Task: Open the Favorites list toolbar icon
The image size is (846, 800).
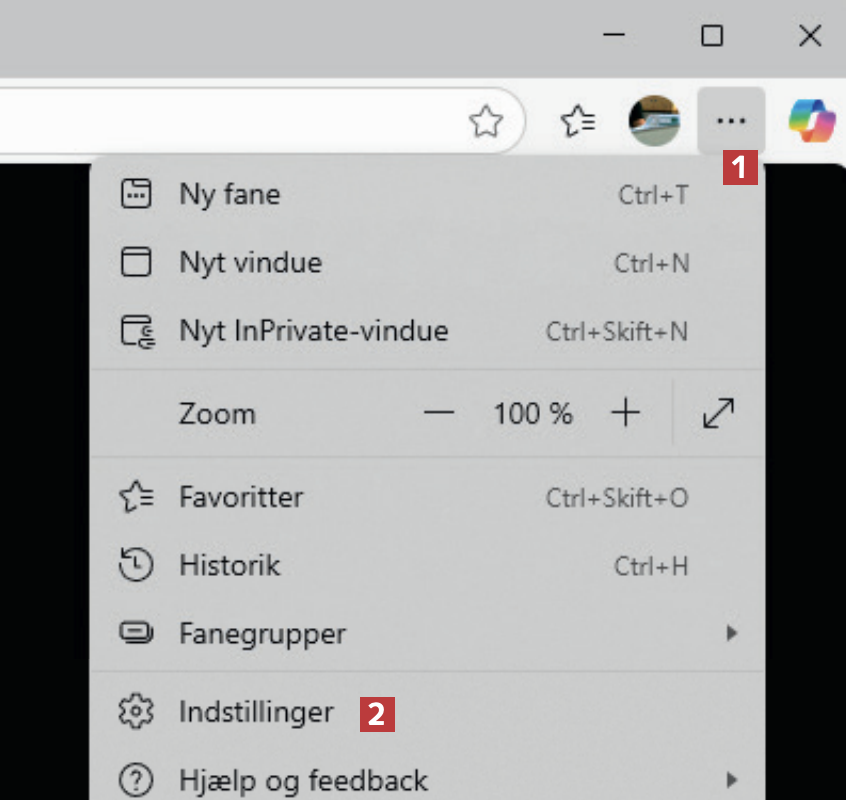Action: pos(578,122)
